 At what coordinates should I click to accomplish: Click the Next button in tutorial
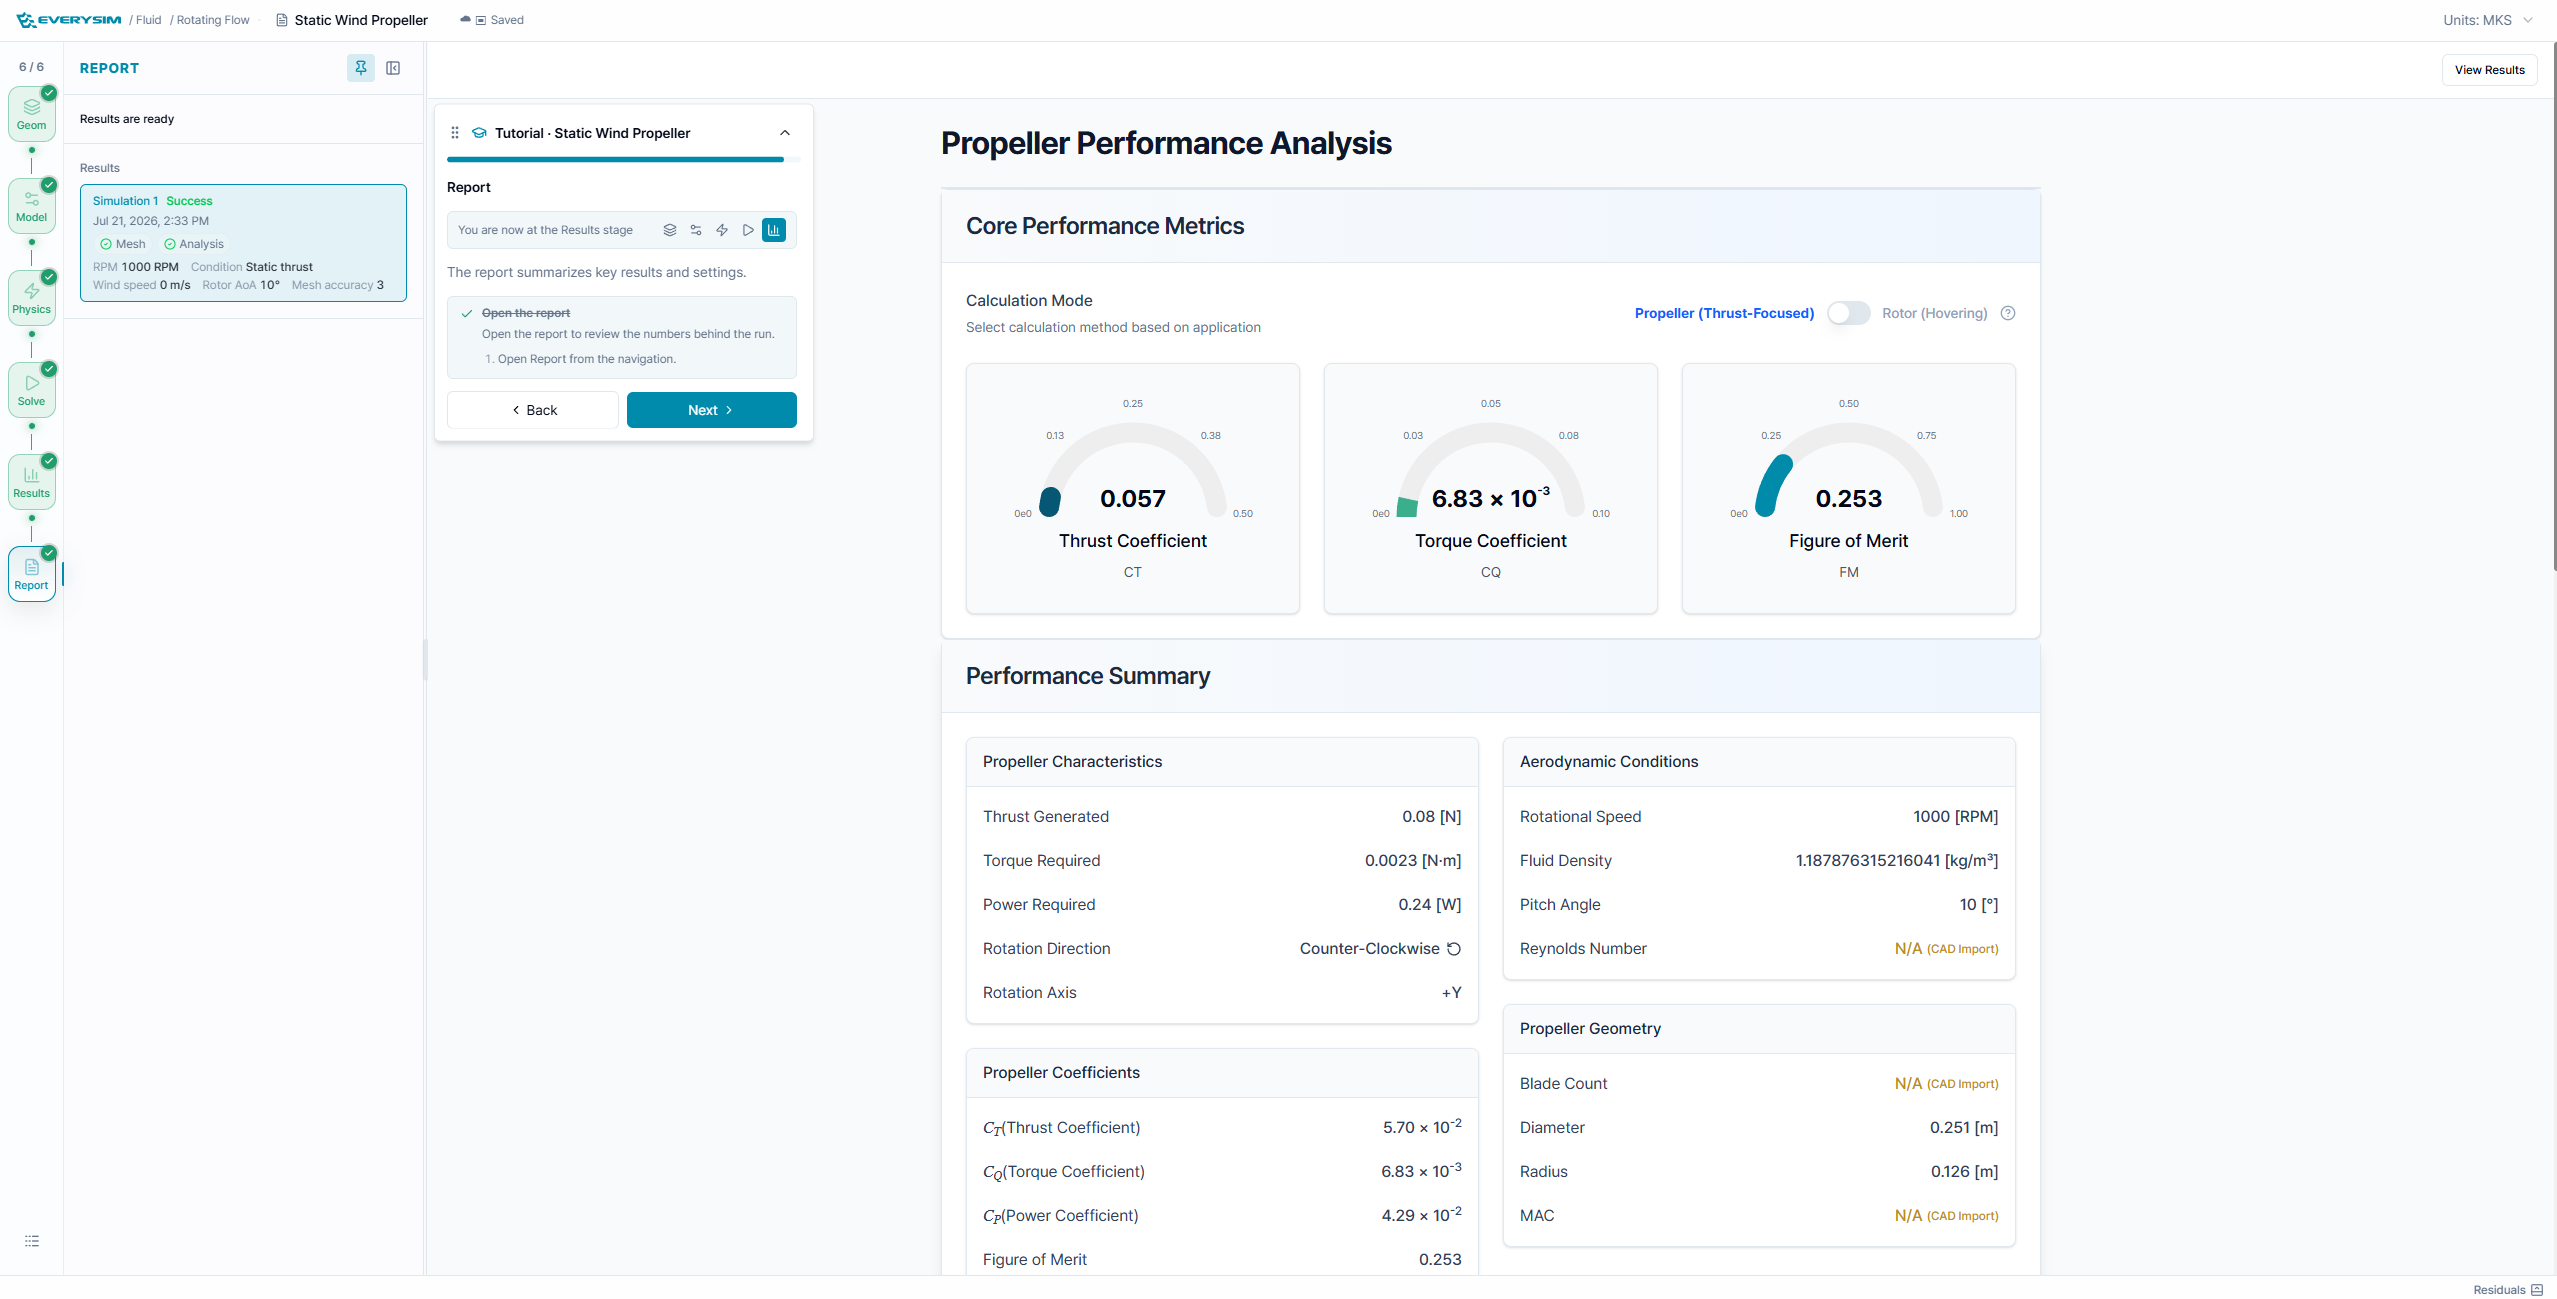pos(711,410)
